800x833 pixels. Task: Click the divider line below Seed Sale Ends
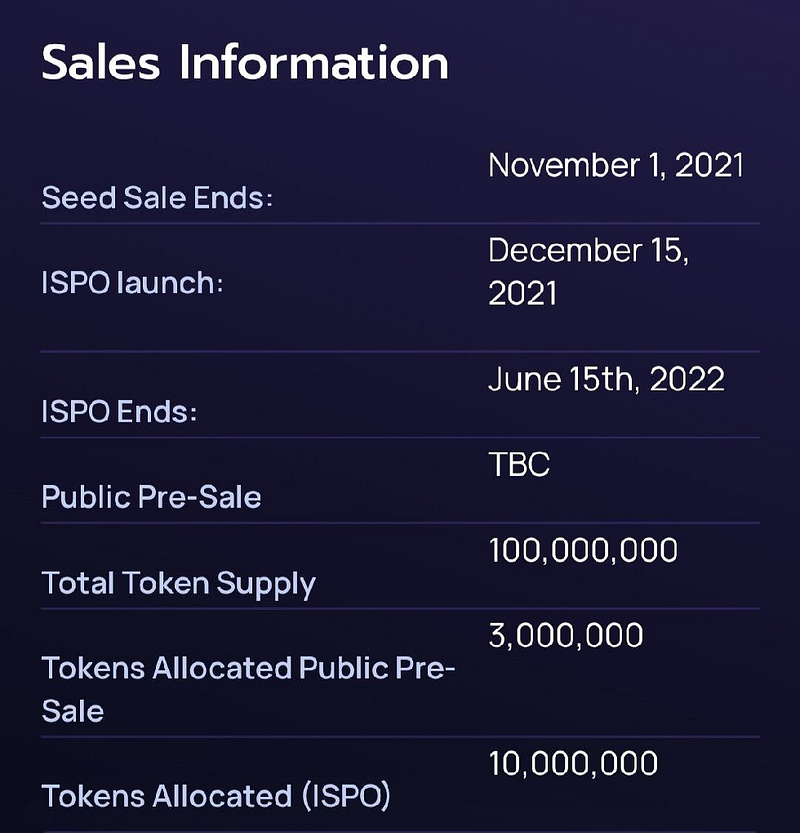[x=400, y=224]
